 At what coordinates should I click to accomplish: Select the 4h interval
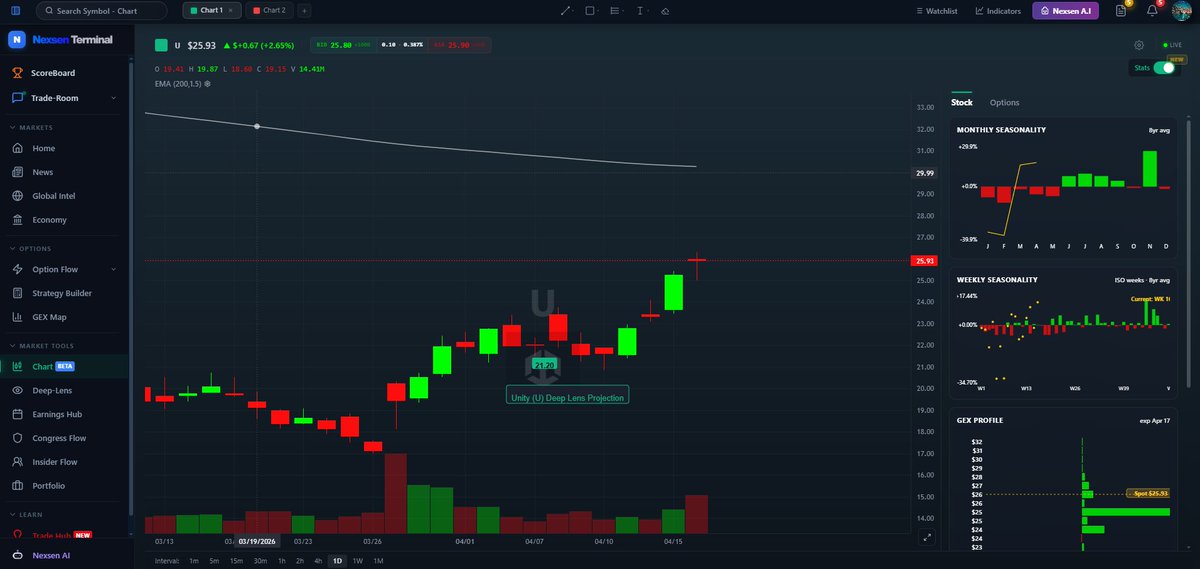pyautogui.click(x=318, y=560)
